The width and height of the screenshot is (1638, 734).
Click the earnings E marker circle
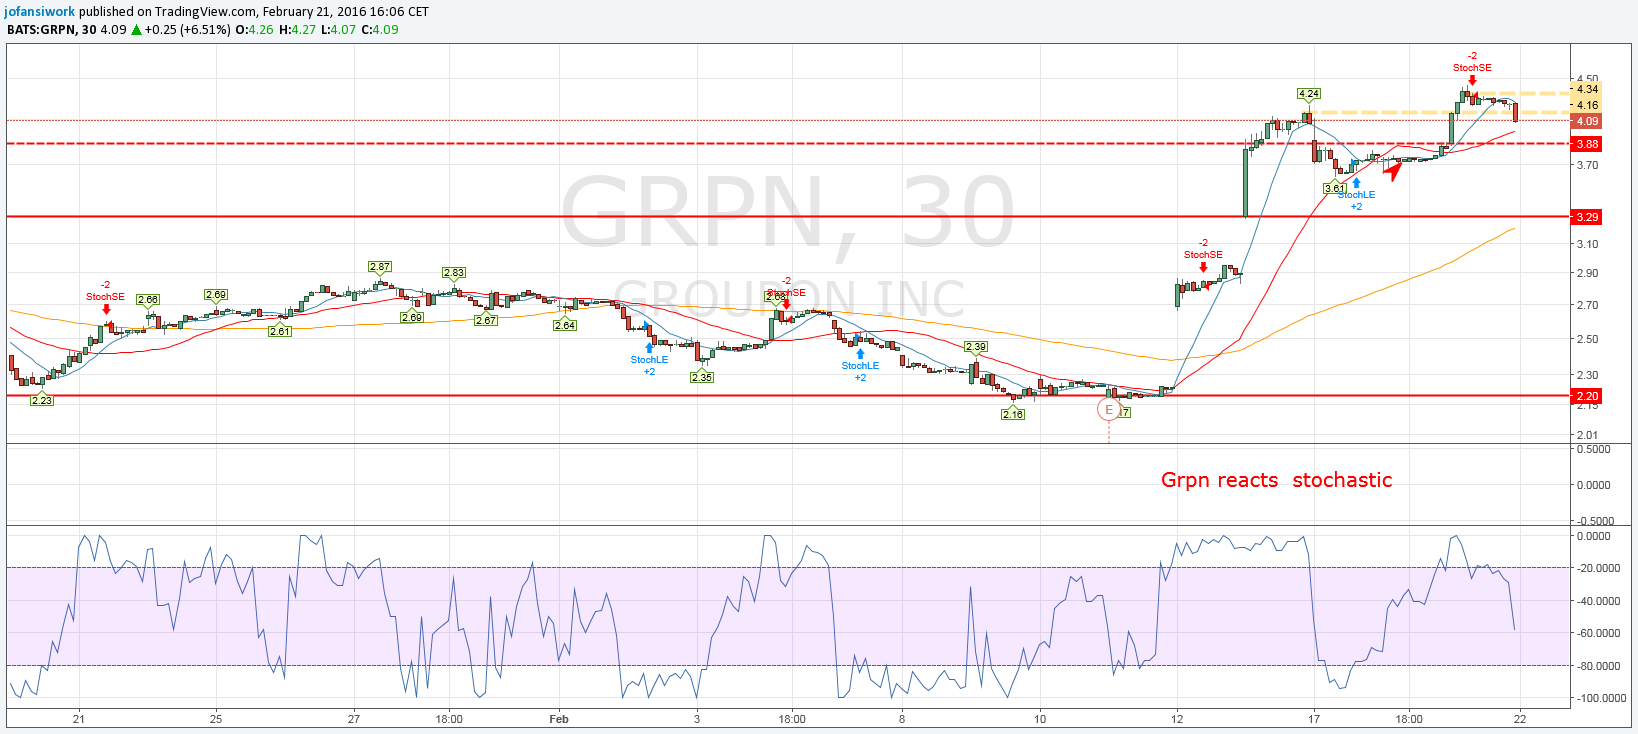(1109, 410)
